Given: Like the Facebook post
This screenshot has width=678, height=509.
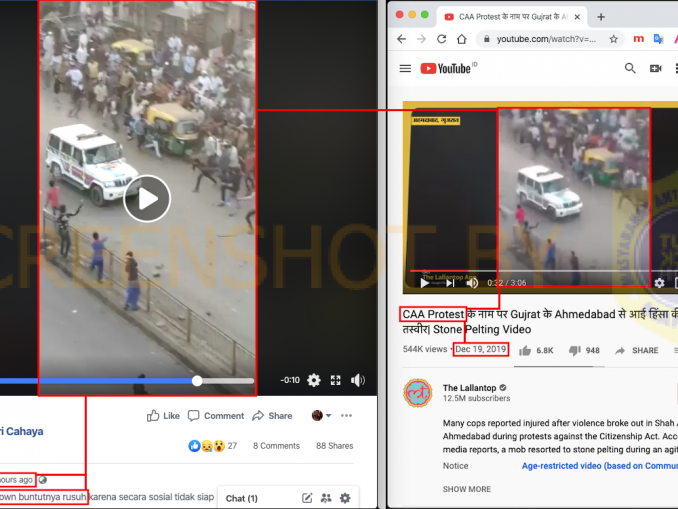Looking at the screenshot, I should coord(163,416).
